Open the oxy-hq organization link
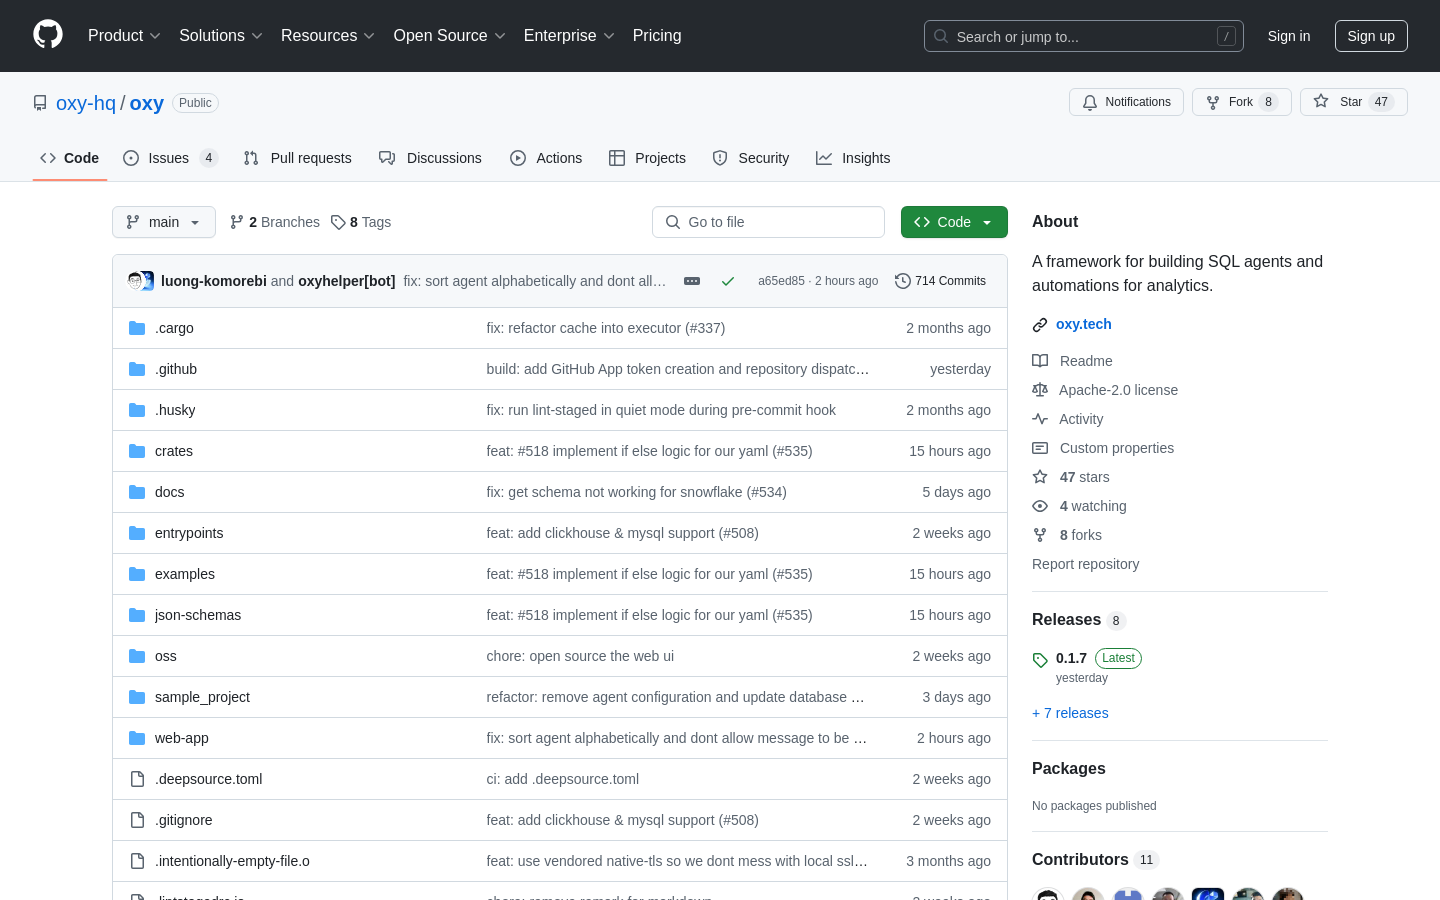Image resolution: width=1440 pixels, height=900 pixels. pos(86,103)
